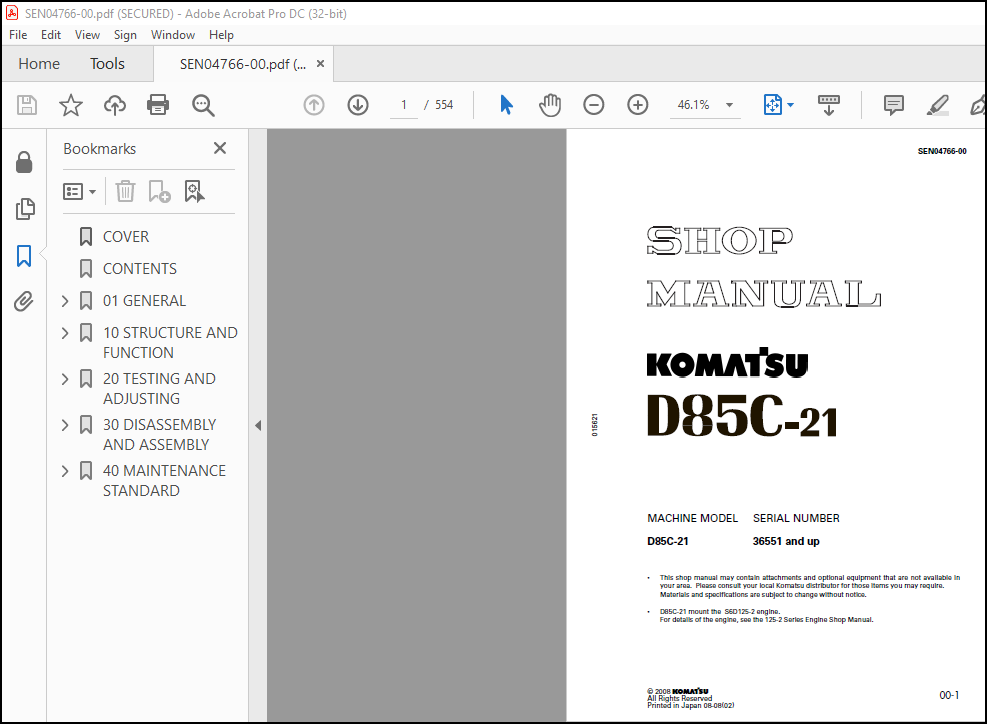The width and height of the screenshot is (987, 724).
Task: Click the SEN04766-00 document code on page
Action: coord(942,151)
